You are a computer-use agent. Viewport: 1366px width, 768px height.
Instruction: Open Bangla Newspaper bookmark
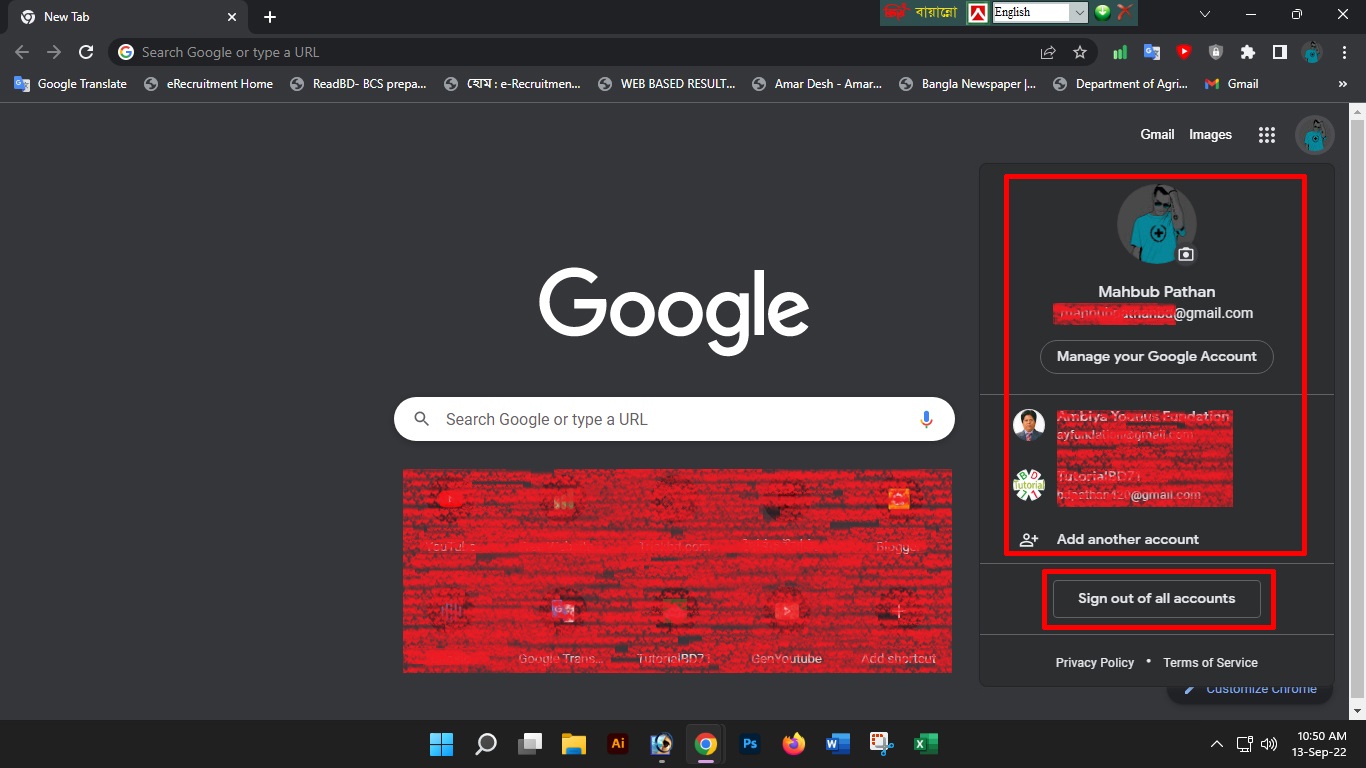967,84
